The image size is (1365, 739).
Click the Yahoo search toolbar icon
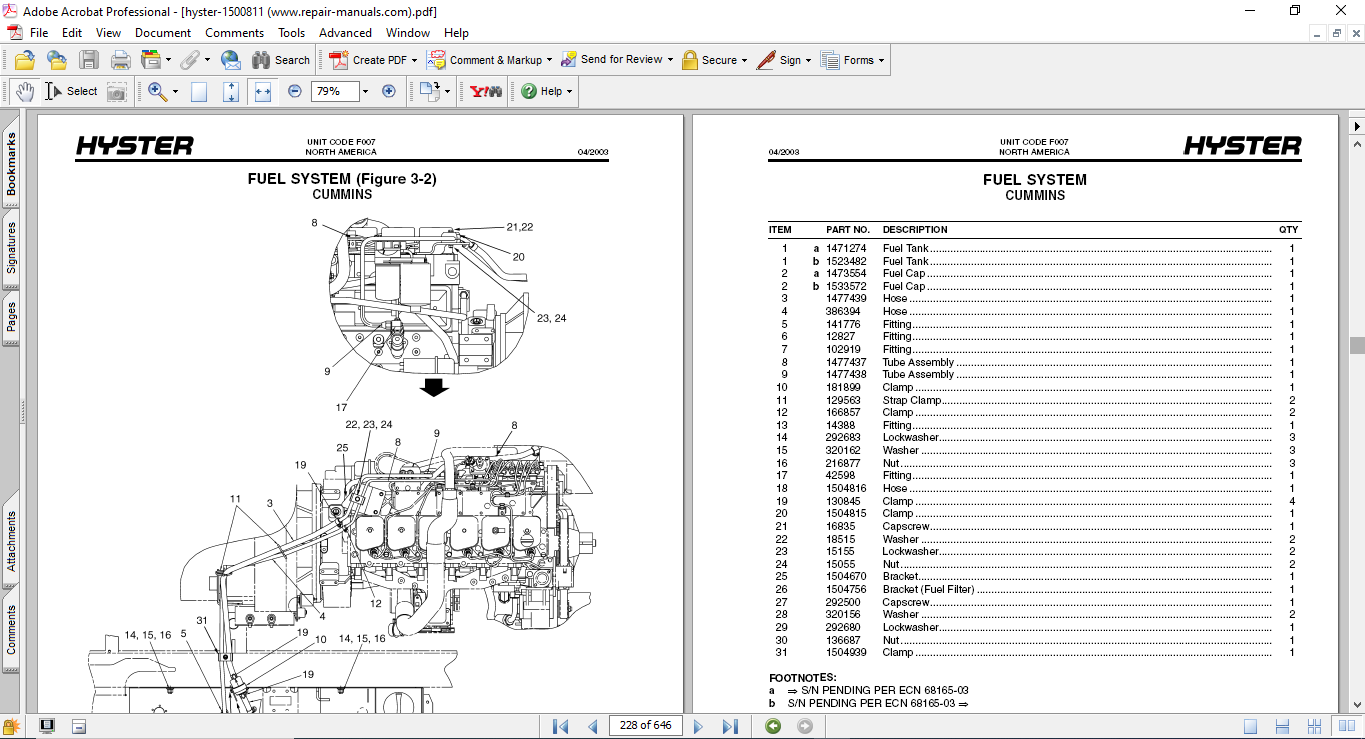pos(486,91)
